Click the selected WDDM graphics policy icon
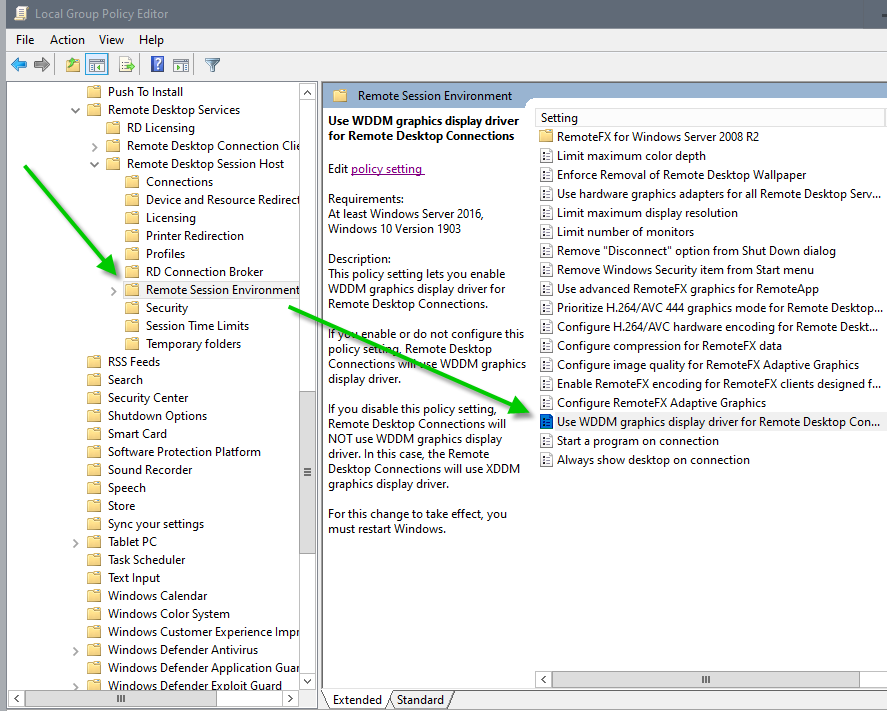The image size is (887, 711). 546,421
